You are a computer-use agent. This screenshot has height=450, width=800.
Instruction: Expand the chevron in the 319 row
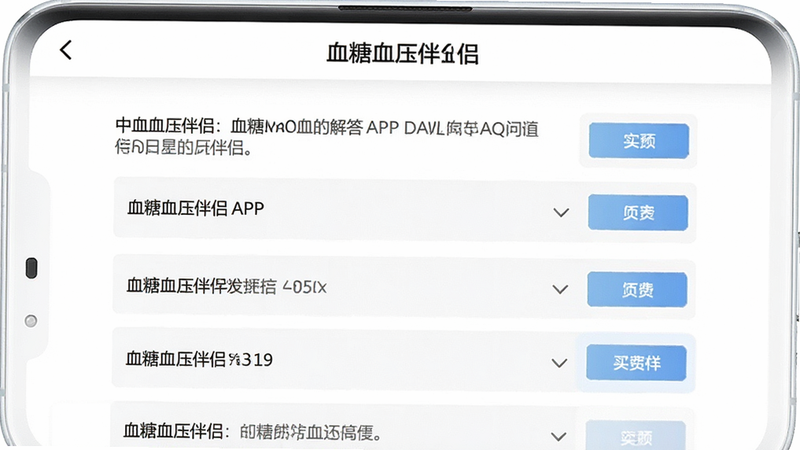[x=560, y=363]
